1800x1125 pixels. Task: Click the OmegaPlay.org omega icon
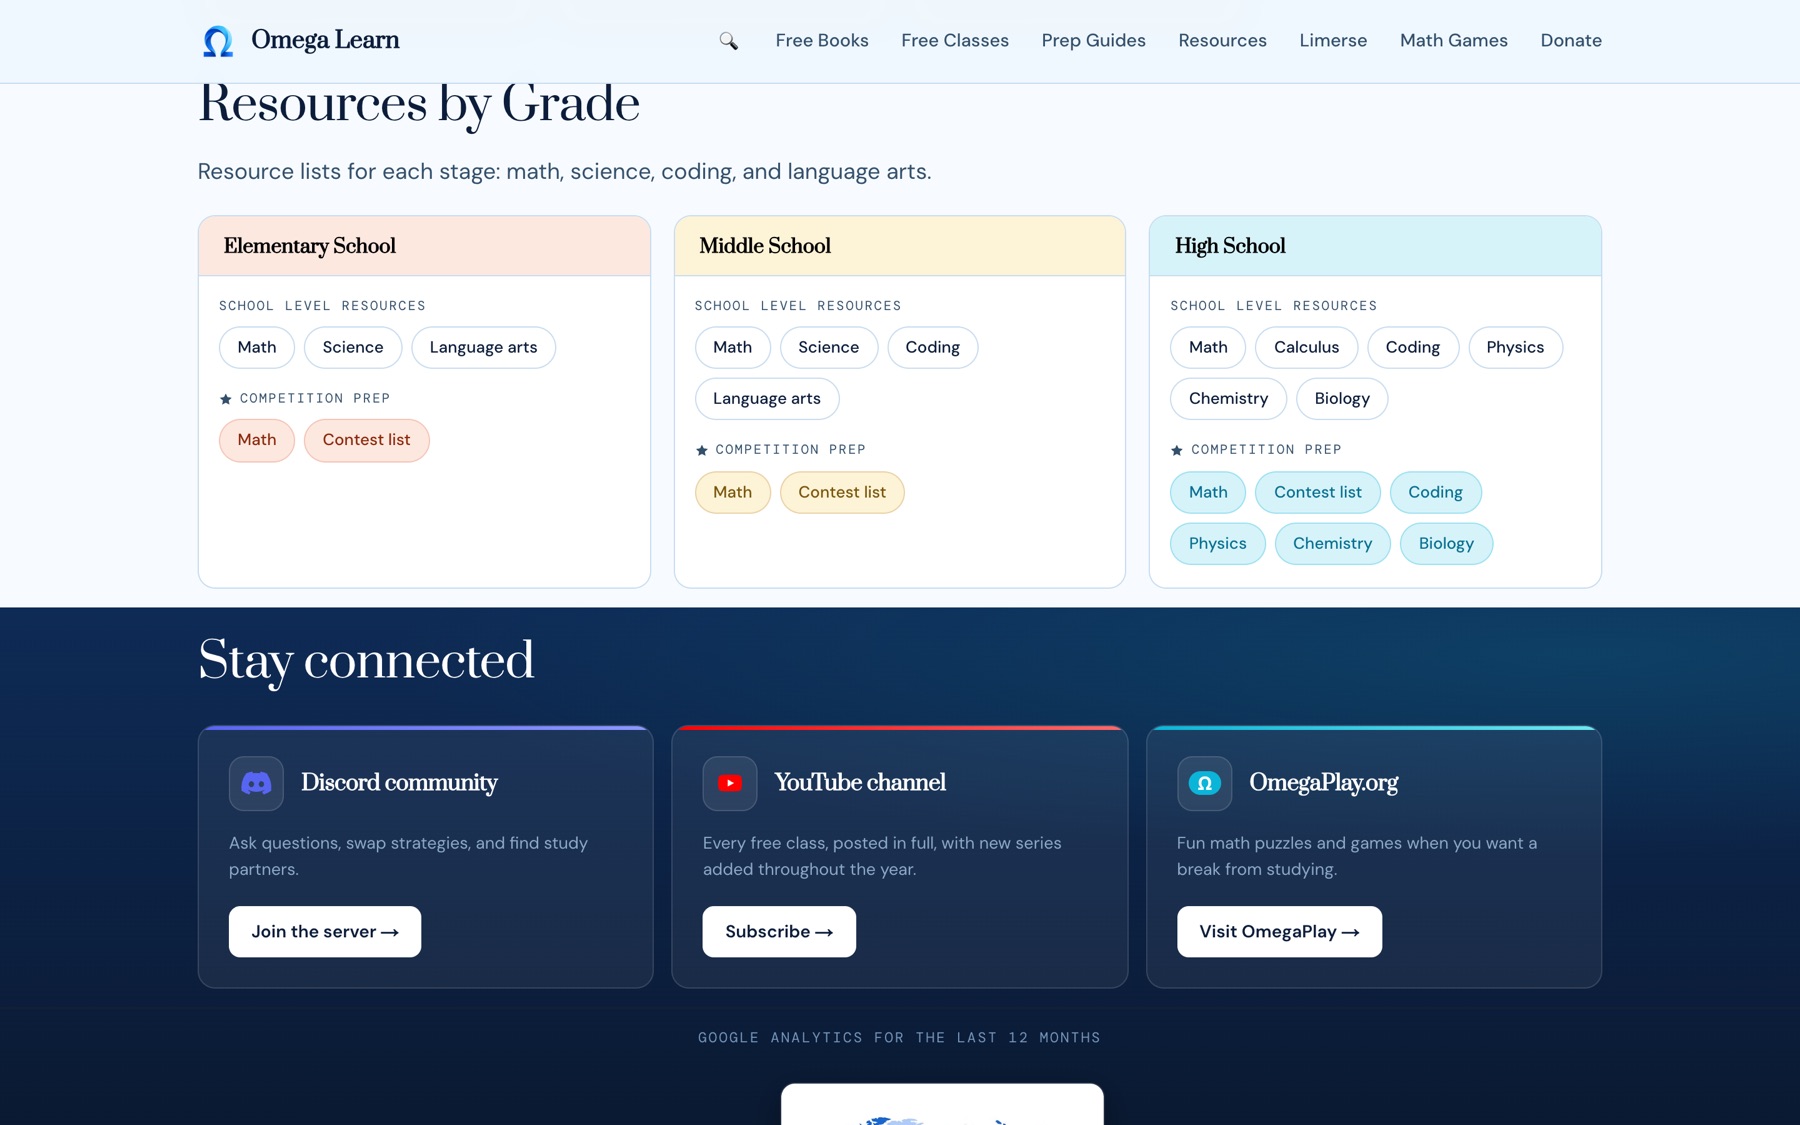point(1204,783)
